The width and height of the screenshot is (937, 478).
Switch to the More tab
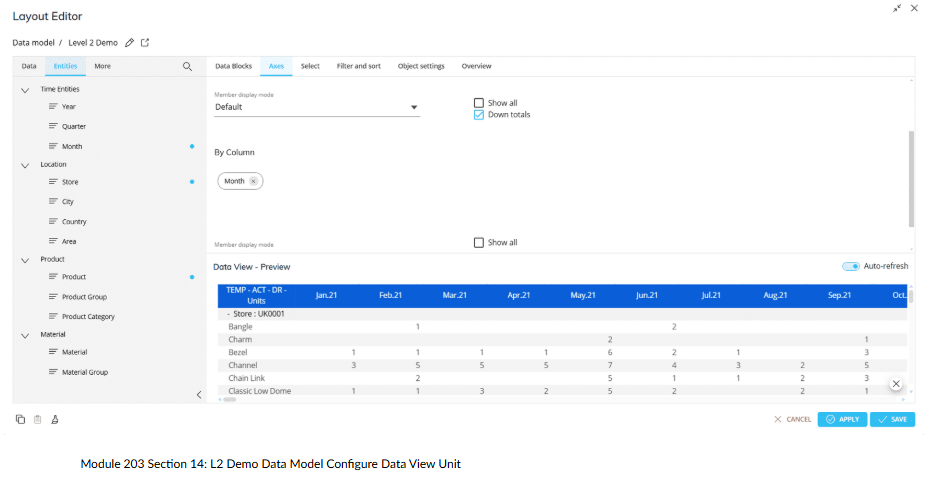pyautogui.click(x=102, y=66)
